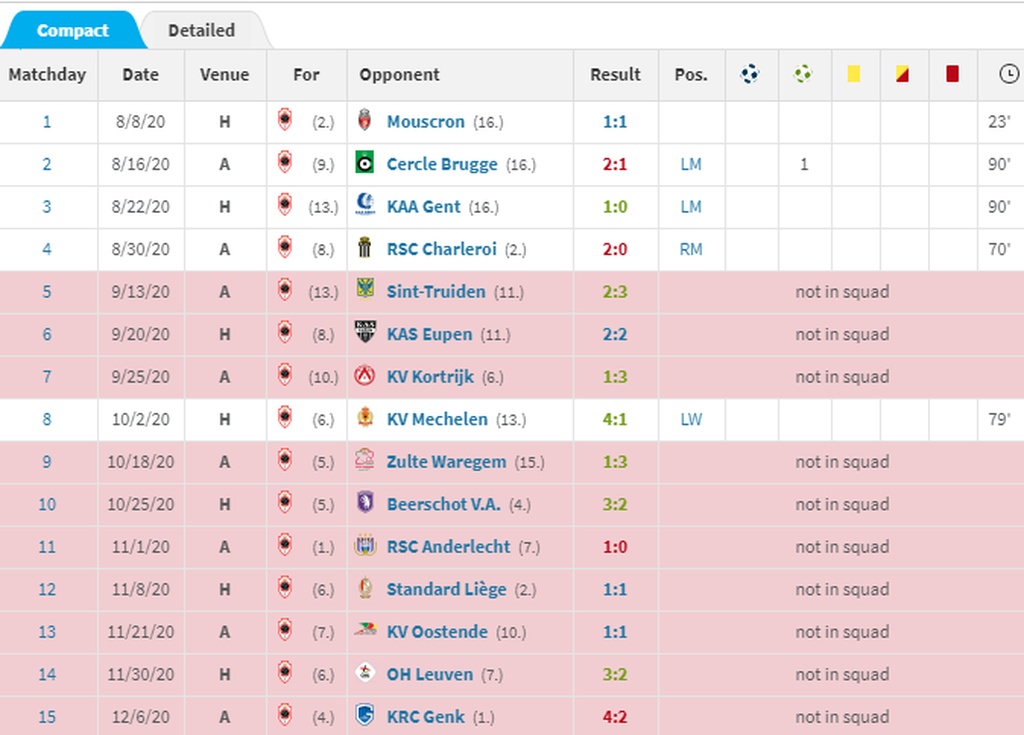Click the goals soccer ball column icon
Viewport: 1024px width, 735px height.
pos(750,74)
